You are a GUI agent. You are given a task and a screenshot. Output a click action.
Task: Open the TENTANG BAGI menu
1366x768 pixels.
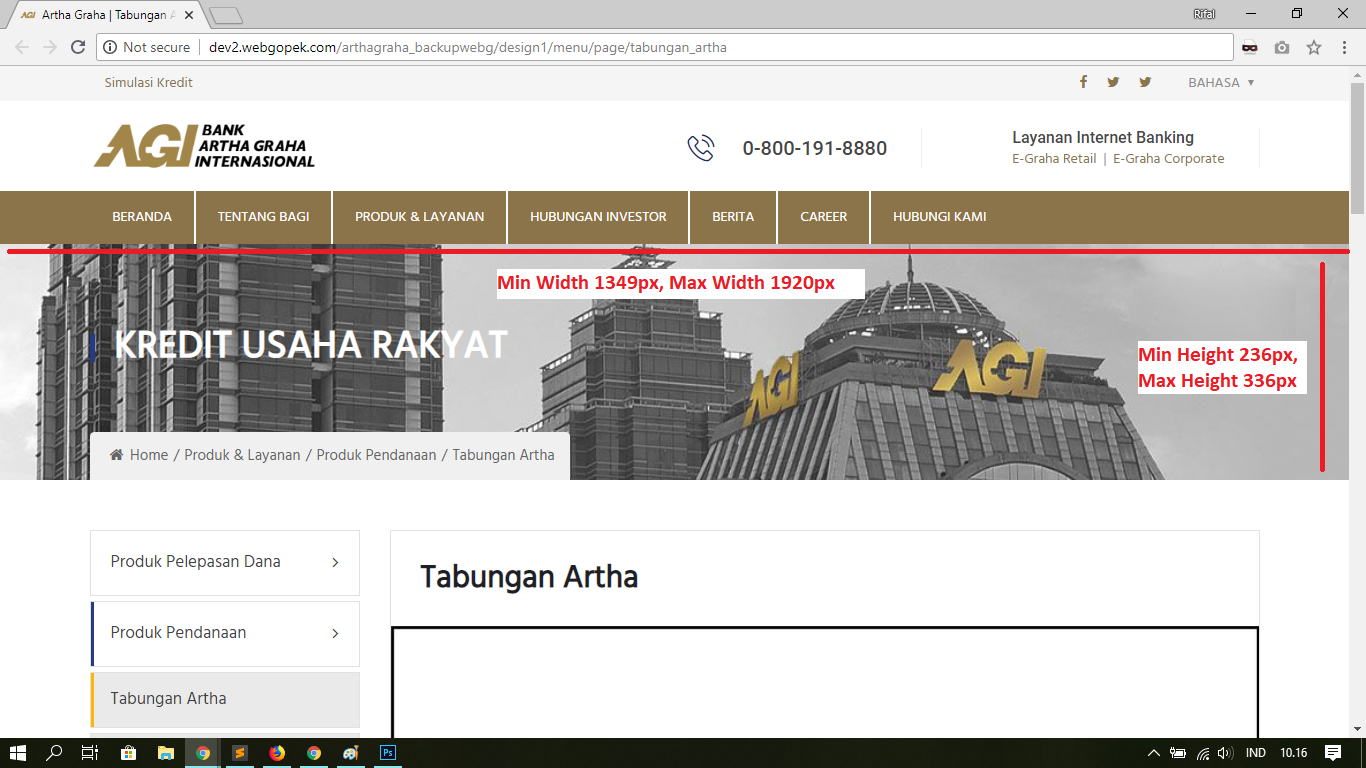click(264, 217)
